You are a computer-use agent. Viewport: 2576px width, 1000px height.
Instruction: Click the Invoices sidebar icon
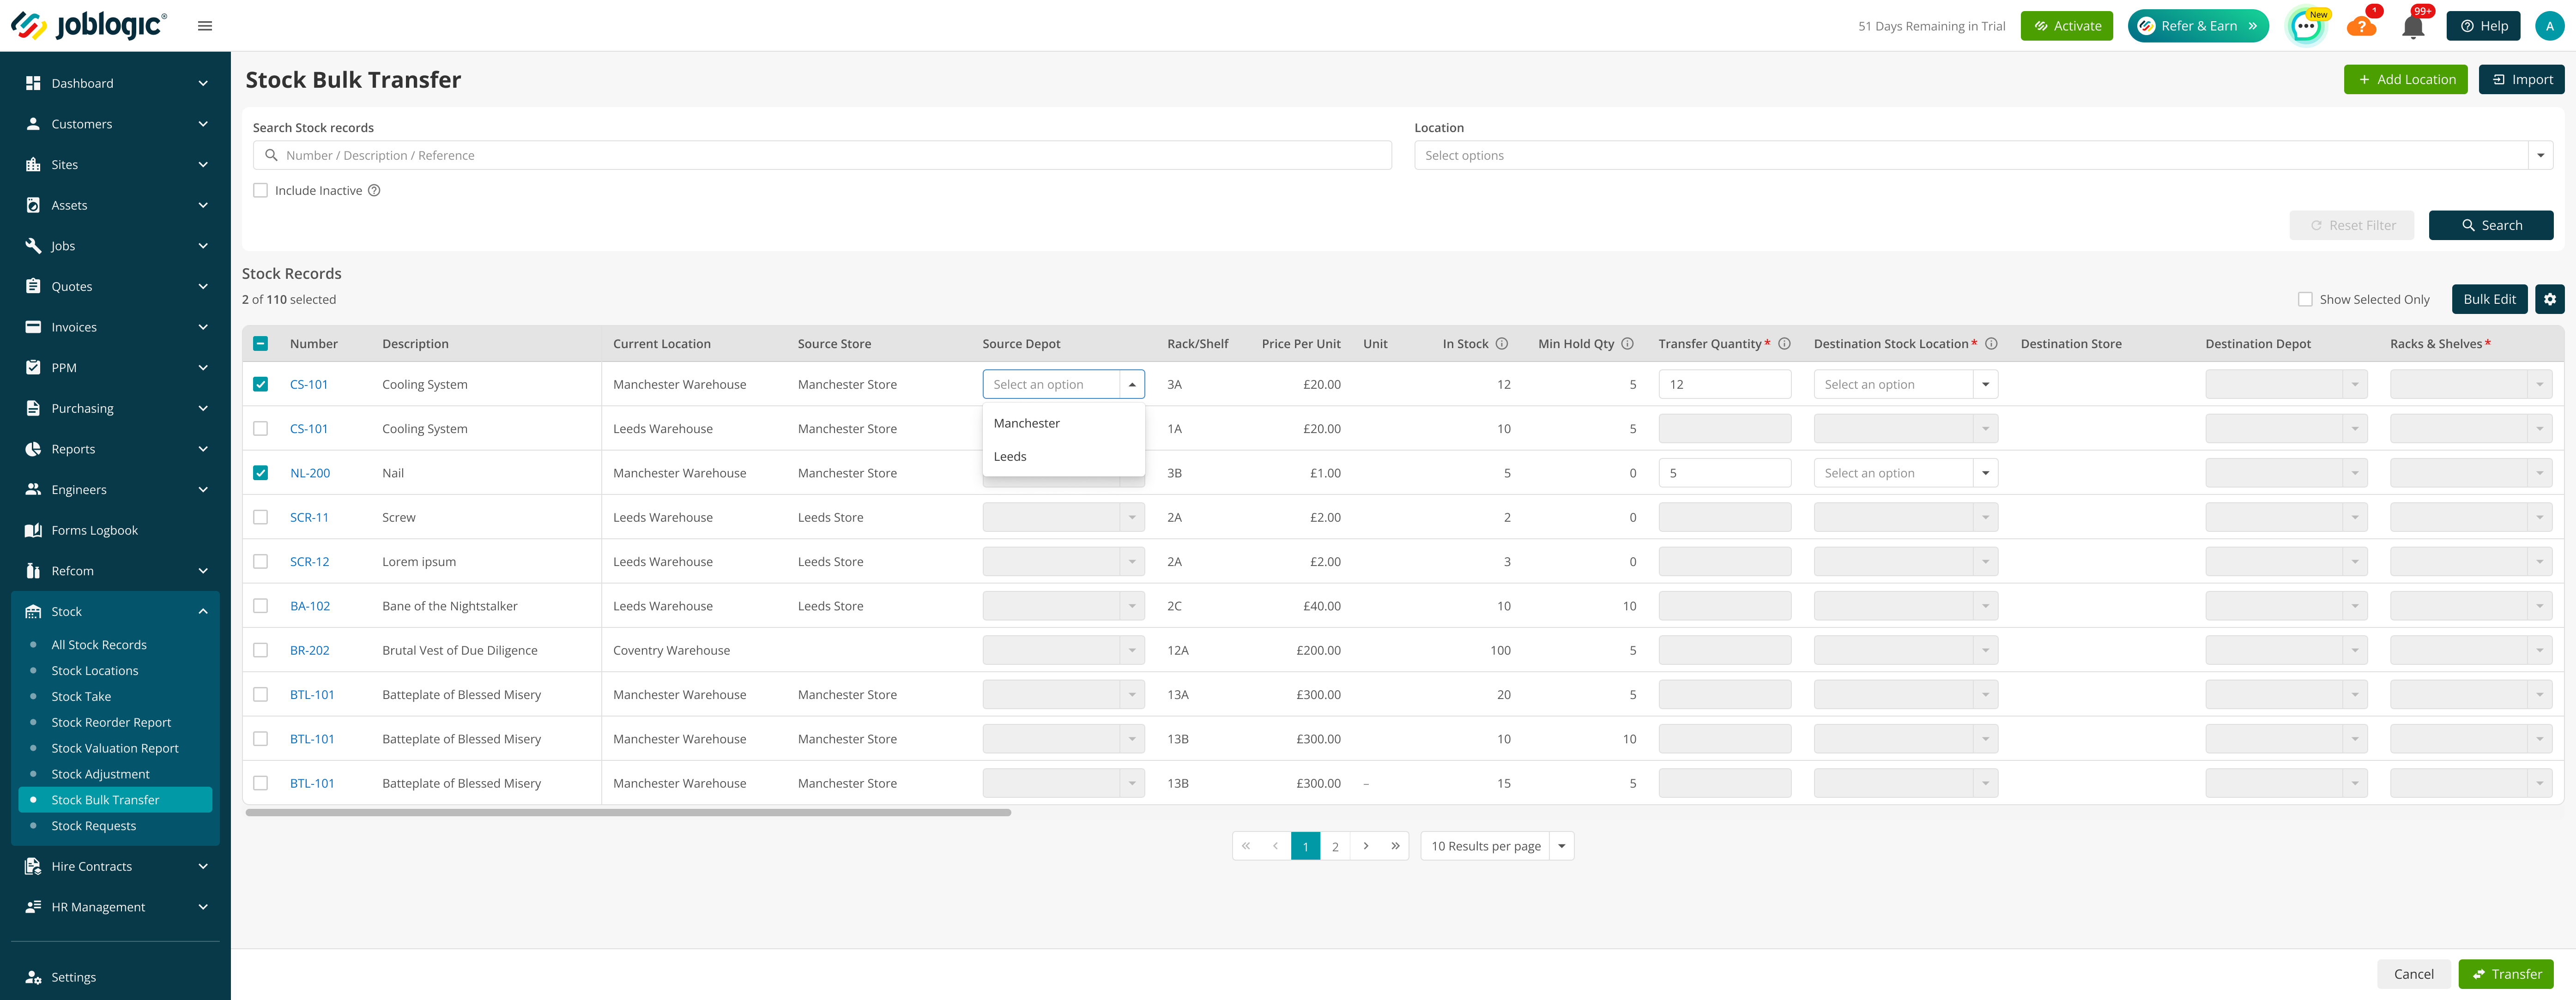click(x=33, y=327)
